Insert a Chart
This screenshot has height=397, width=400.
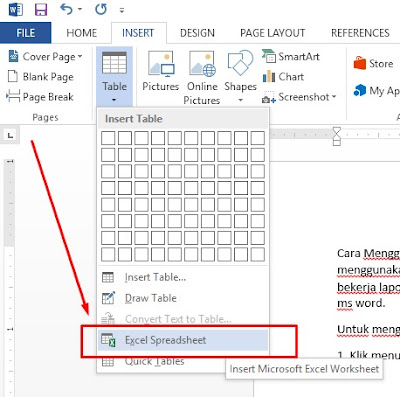283,77
